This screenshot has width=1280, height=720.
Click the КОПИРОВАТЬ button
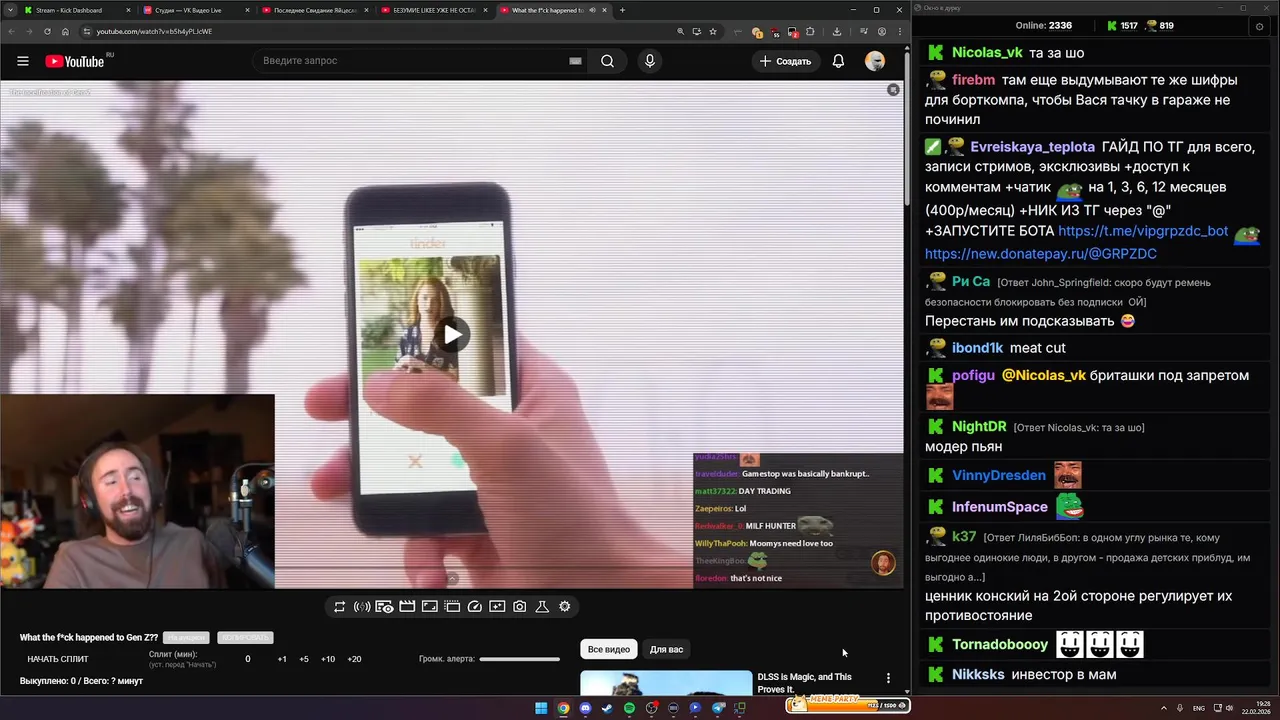coord(245,637)
